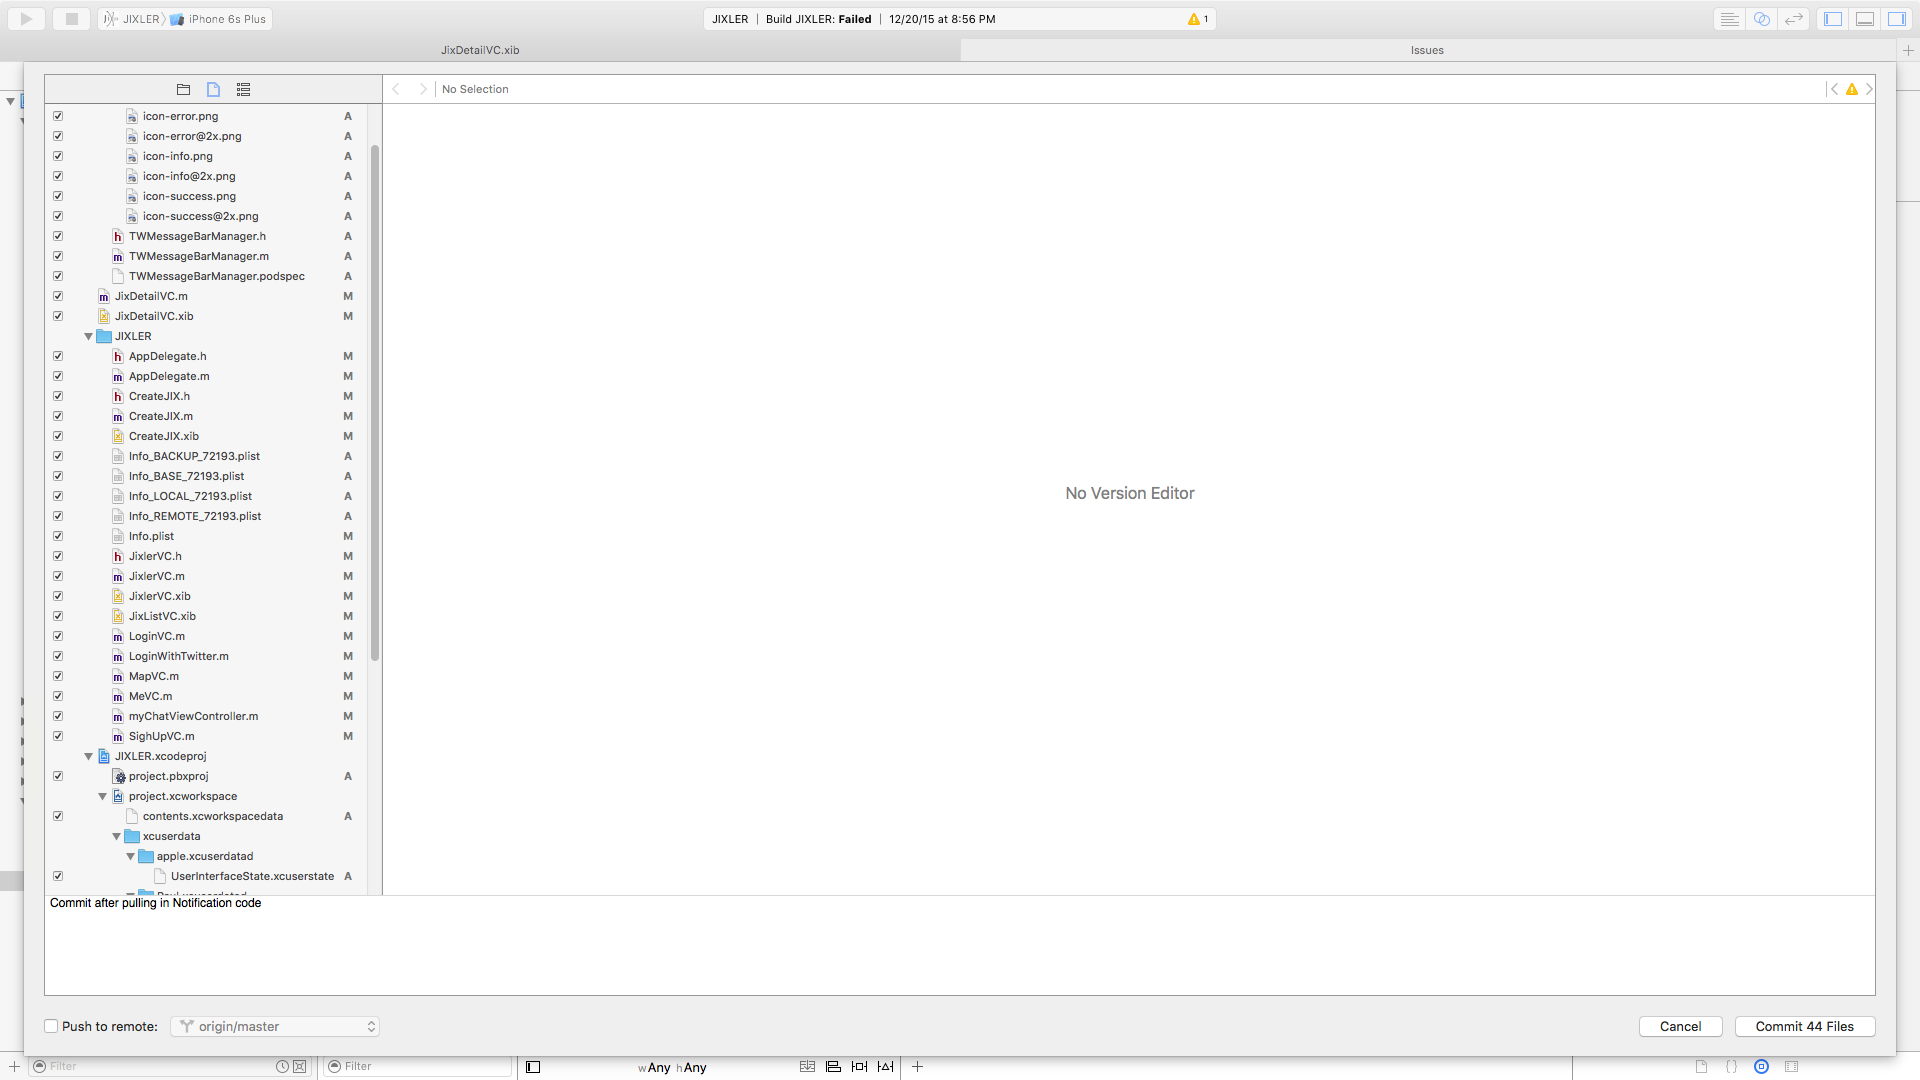Go back in version editor history
This screenshot has width=1920, height=1080.
coord(396,89)
